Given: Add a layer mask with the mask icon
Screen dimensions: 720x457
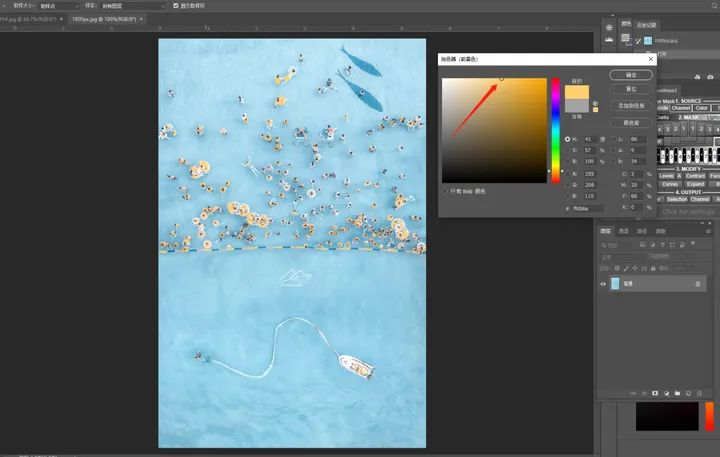Looking at the screenshot, I should (655, 394).
